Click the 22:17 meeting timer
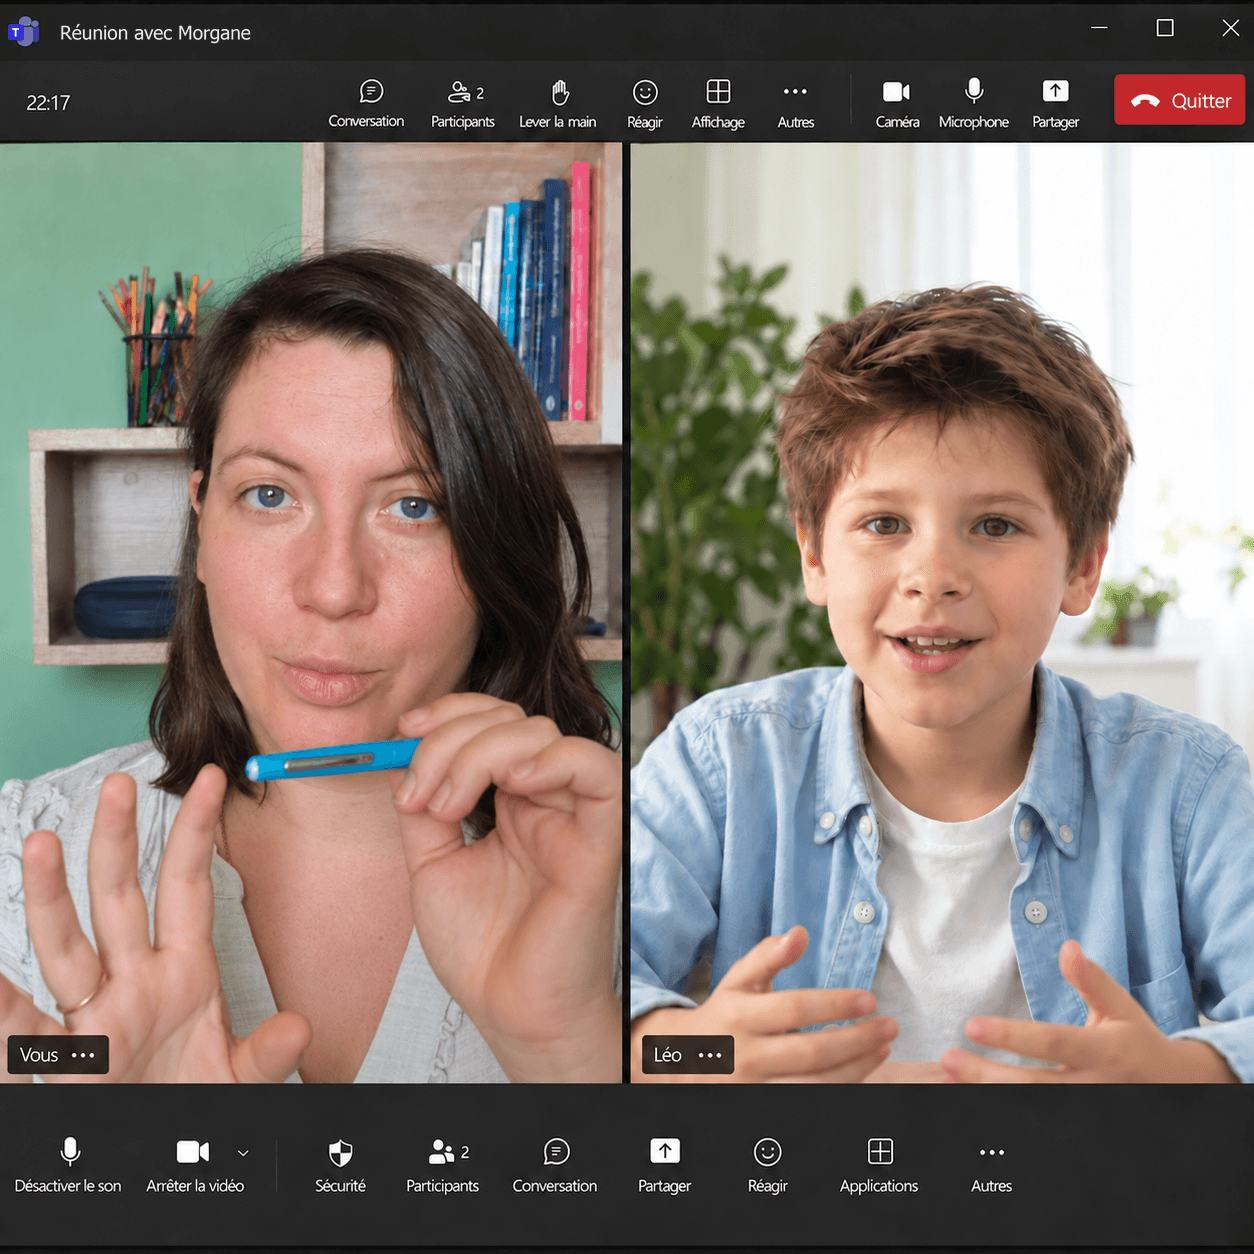The height and width of the screenshot is (1254, 1254). (x=48, y=103)
